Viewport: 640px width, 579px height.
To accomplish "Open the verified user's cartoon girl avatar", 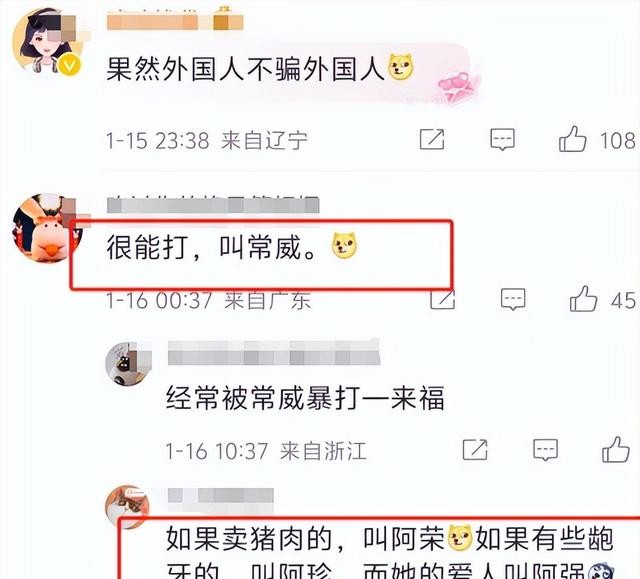I will click(46, 42).
